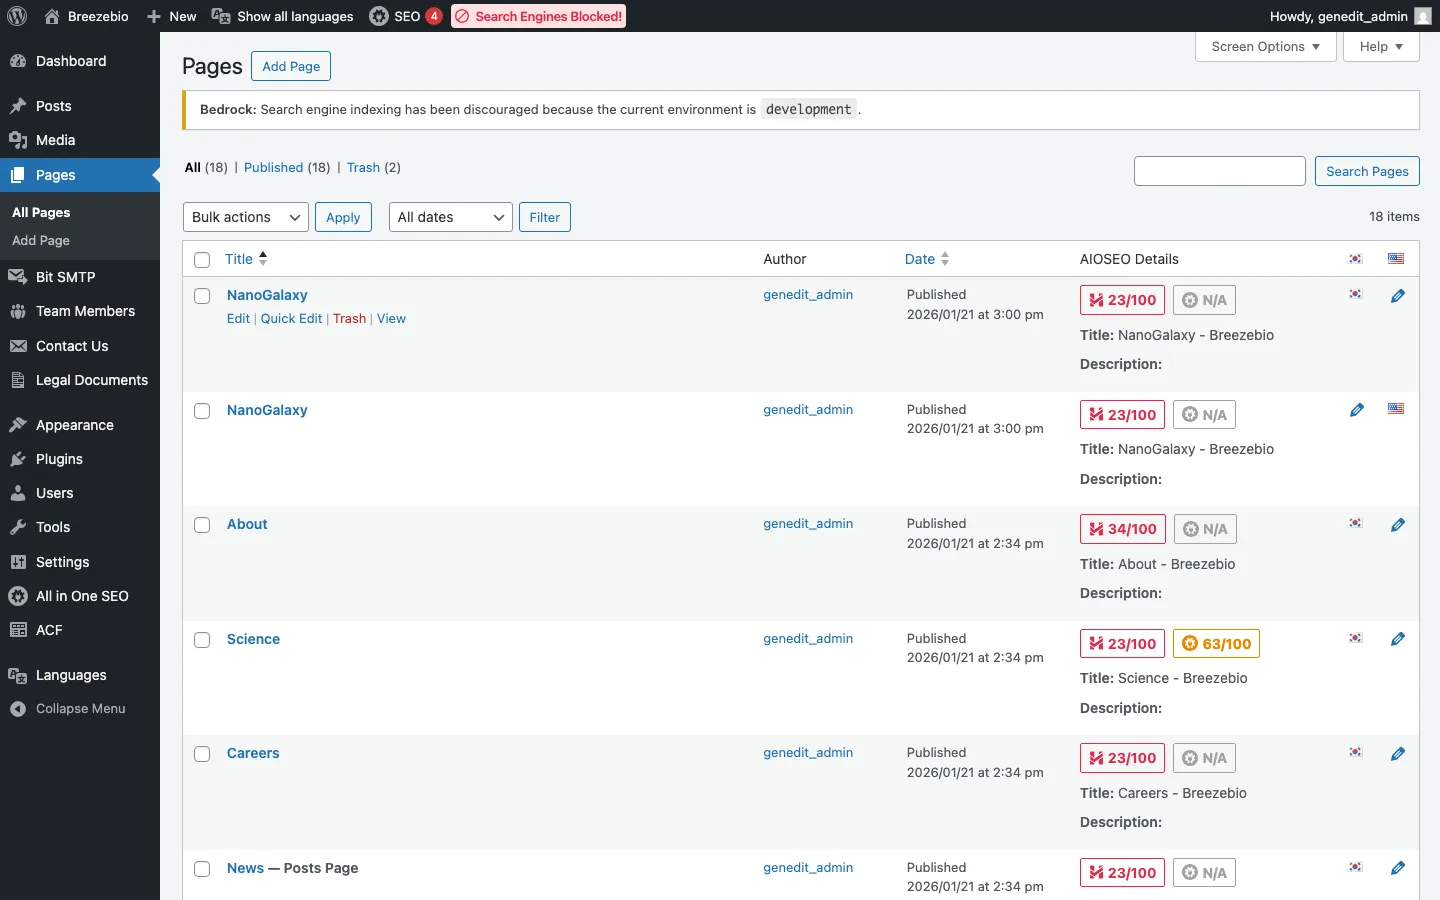Open the Trash (2) filter link

363,168
